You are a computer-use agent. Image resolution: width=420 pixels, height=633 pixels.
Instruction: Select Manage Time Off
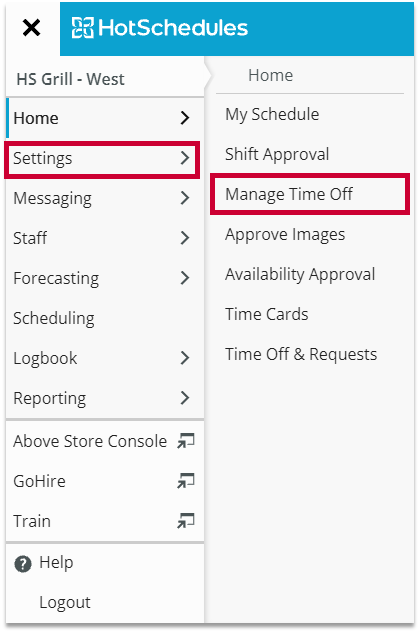pos(289,194)
